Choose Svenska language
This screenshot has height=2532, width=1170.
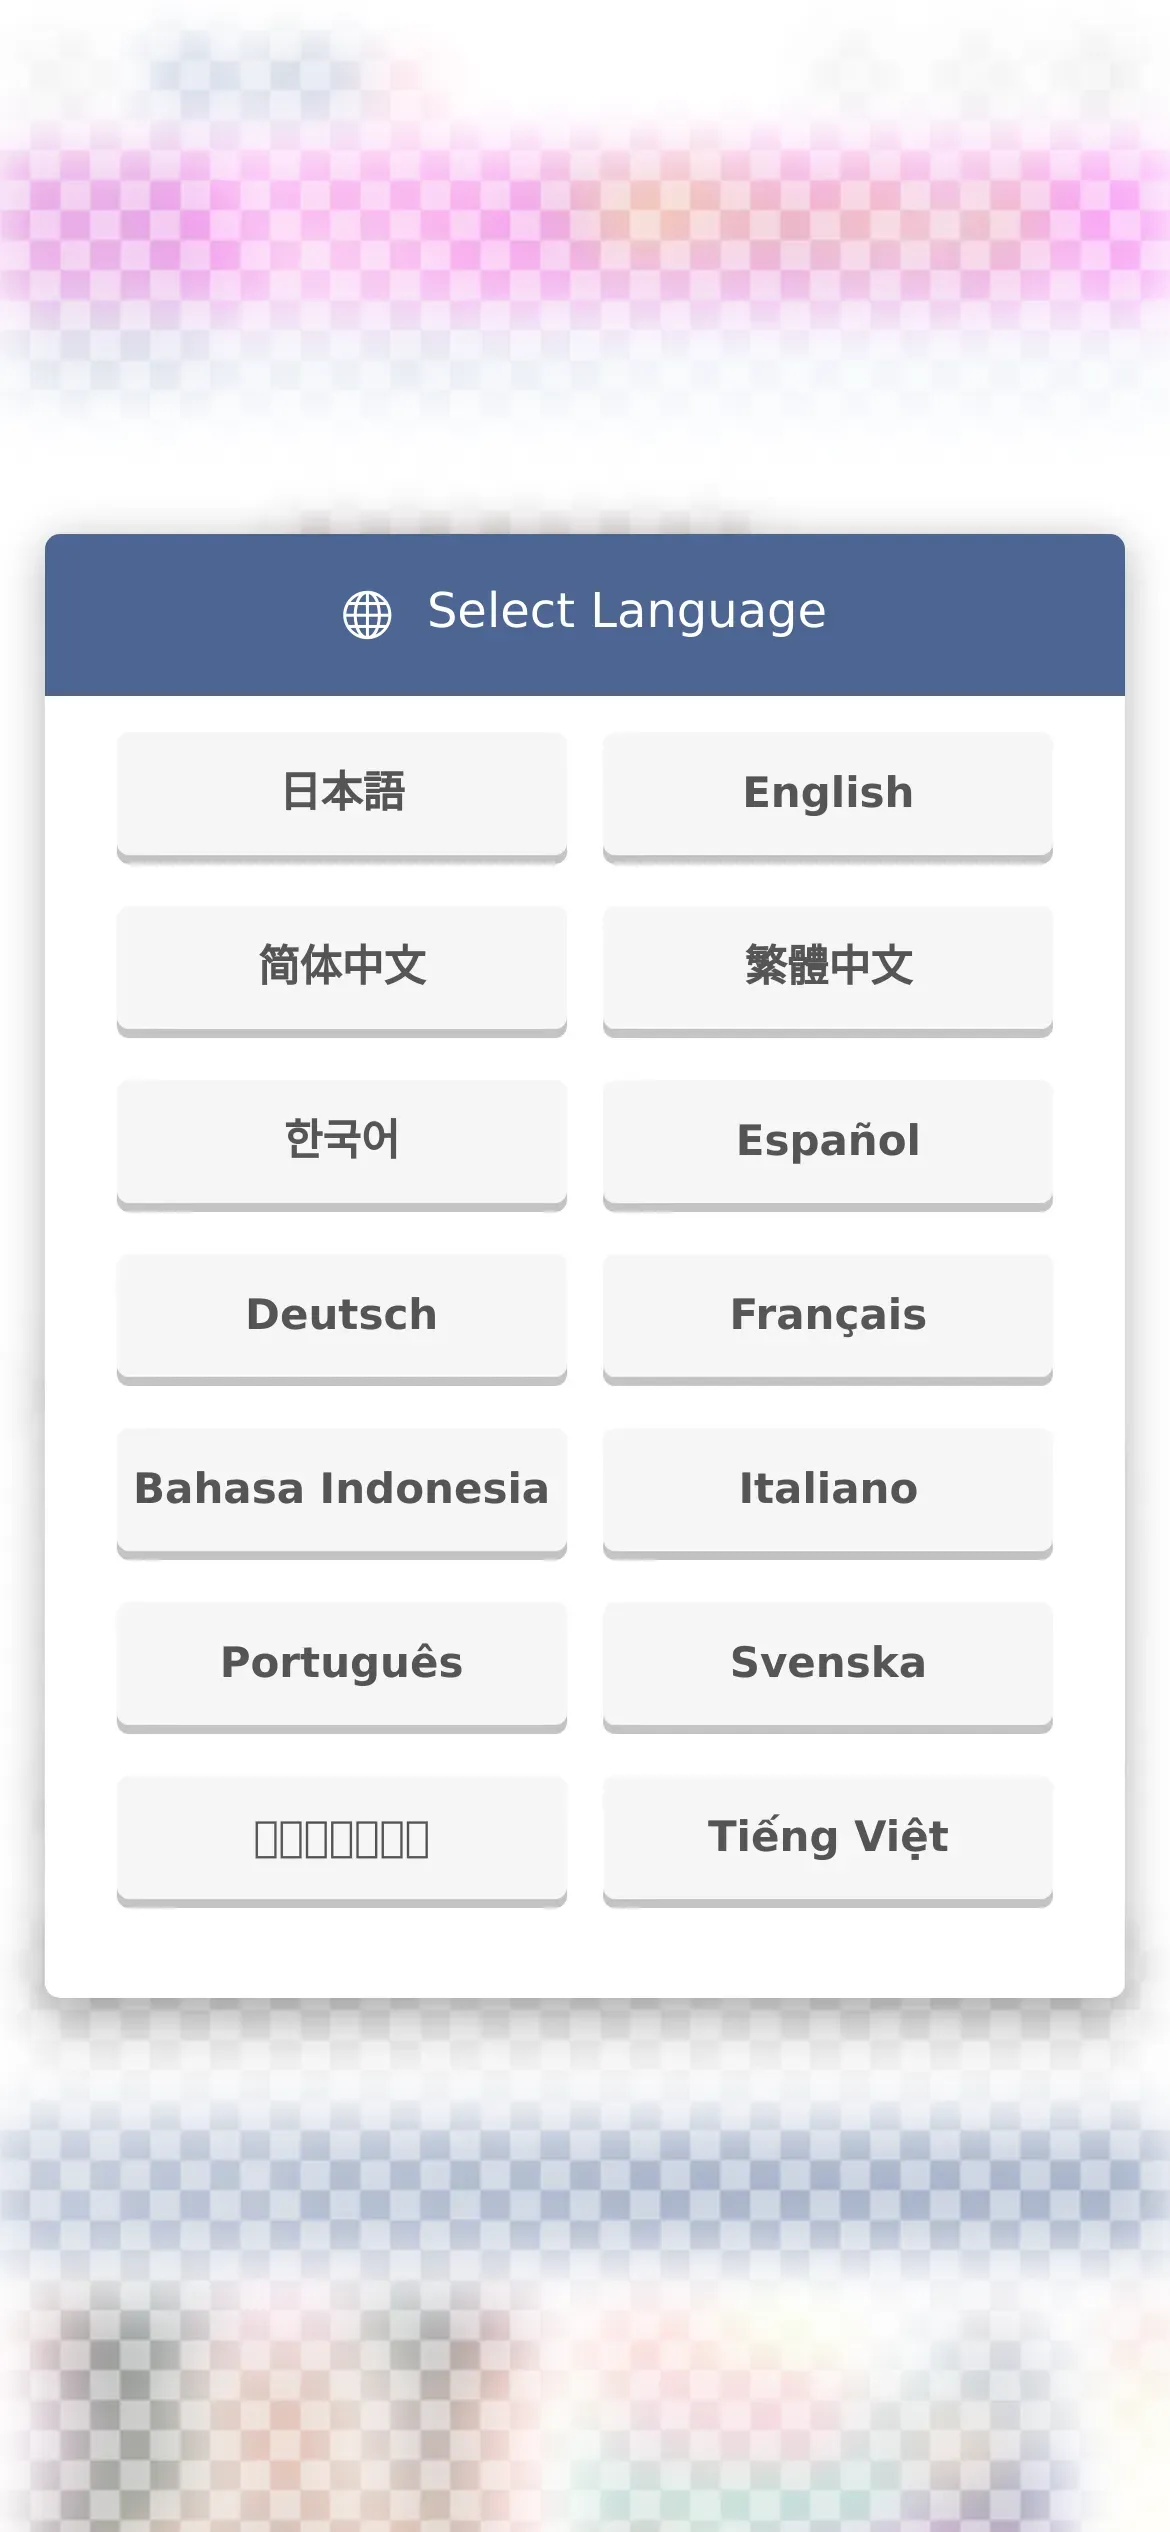(x=828, y=1667)
